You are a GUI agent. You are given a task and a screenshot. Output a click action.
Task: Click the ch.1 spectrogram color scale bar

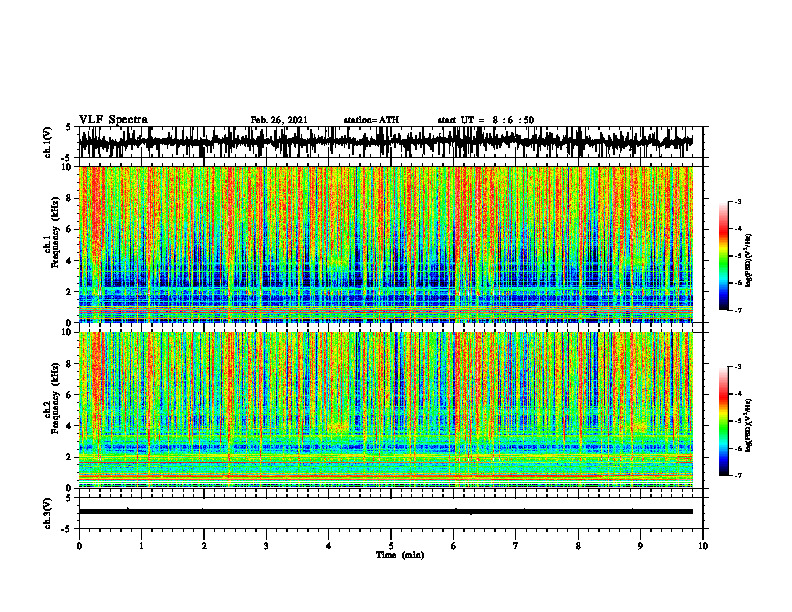coord(724,256)
